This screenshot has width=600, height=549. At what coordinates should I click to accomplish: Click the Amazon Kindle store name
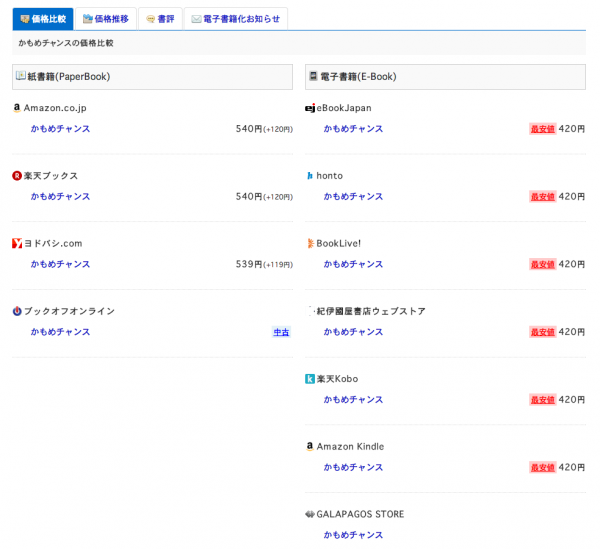(x=350, y=446)
